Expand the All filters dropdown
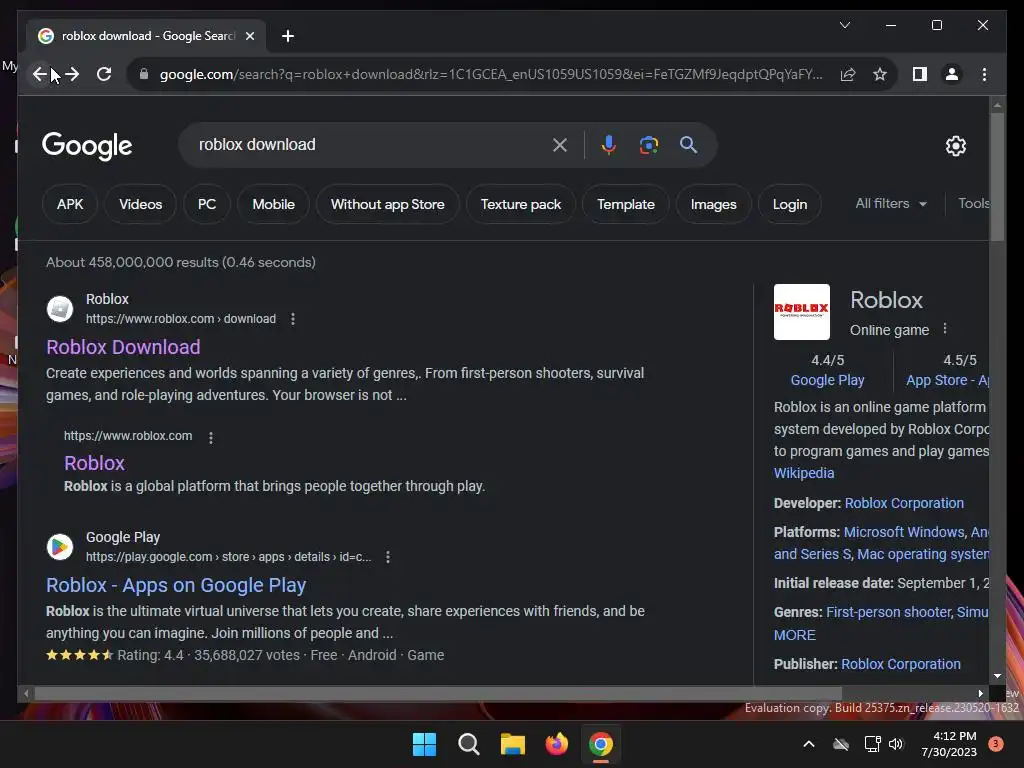The height and width of the screenshot is (768, 1024). 891,204
